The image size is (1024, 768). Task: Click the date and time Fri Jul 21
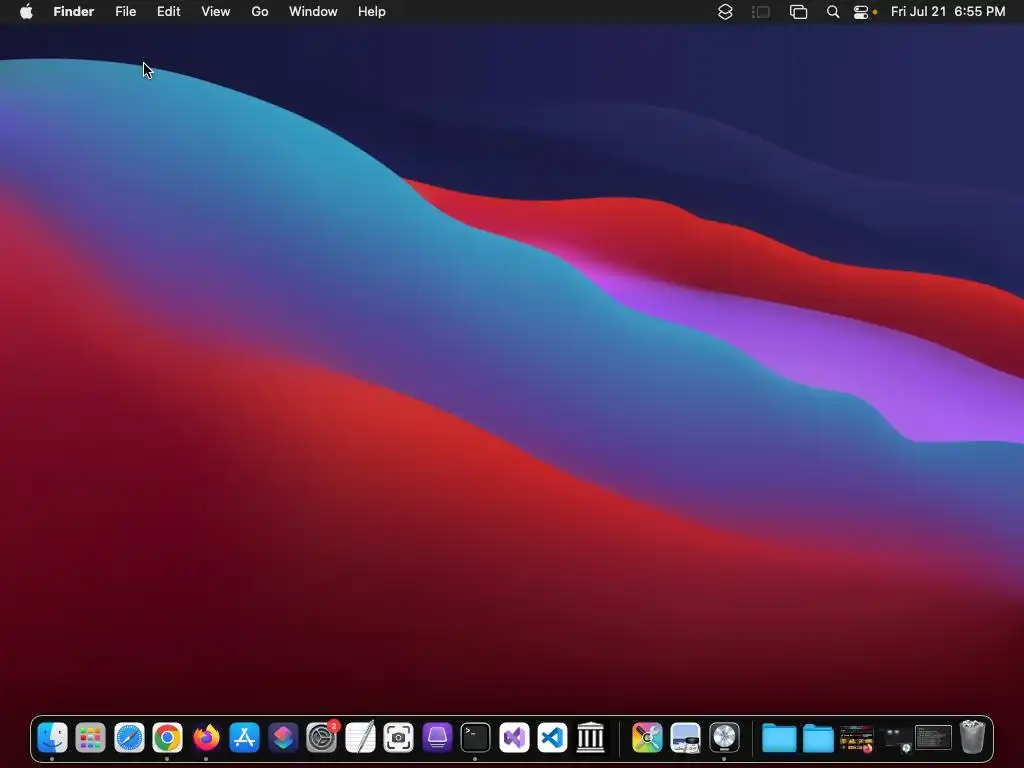click(948, 12)
